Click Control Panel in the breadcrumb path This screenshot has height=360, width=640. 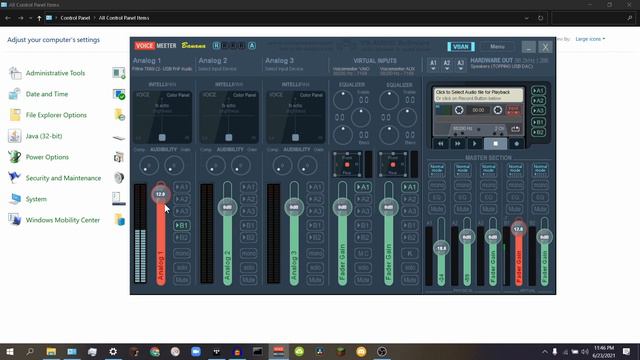(x=75, y=18)
